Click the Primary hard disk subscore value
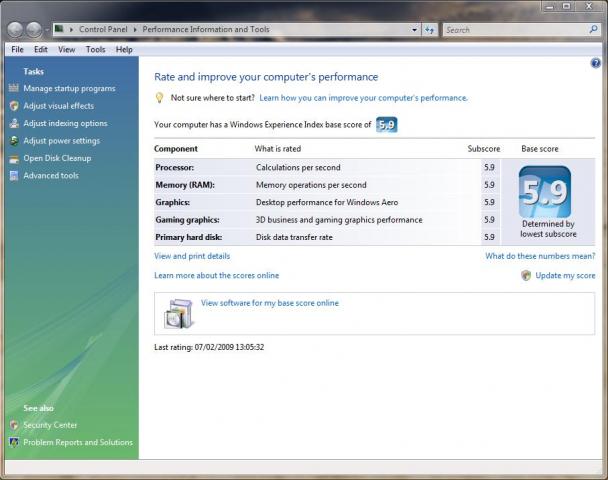This screenshot has height=480, width=608. pyautogui.click(x=489, y=237)
